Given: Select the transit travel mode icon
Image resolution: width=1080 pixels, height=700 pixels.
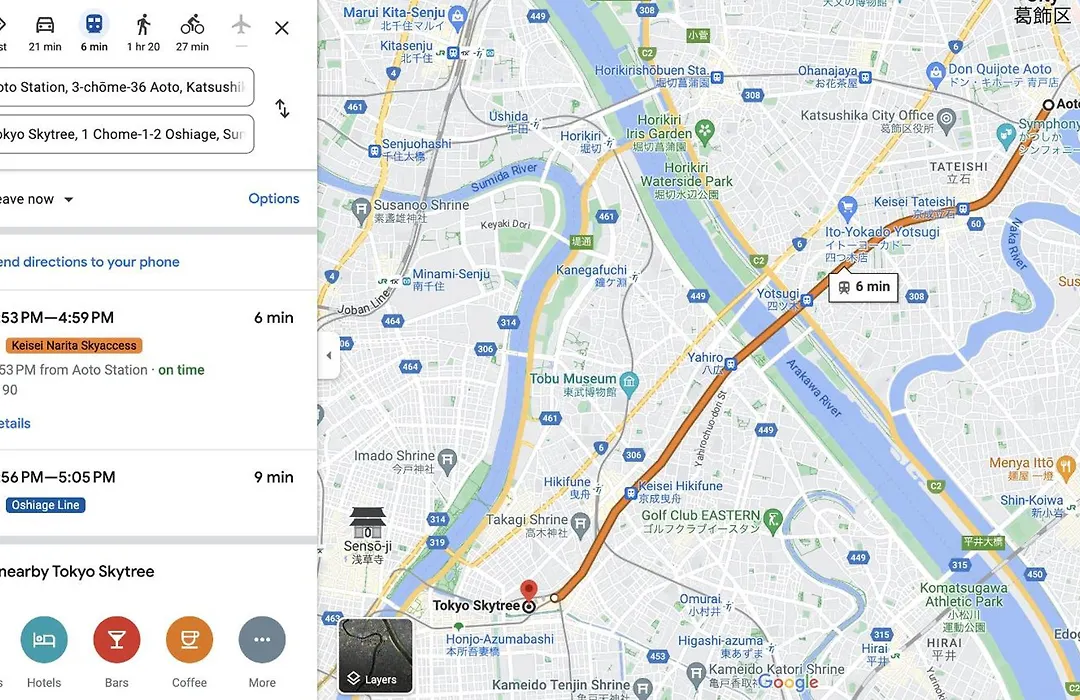Looking at the screenshot, I should click(x=94, y=25).
